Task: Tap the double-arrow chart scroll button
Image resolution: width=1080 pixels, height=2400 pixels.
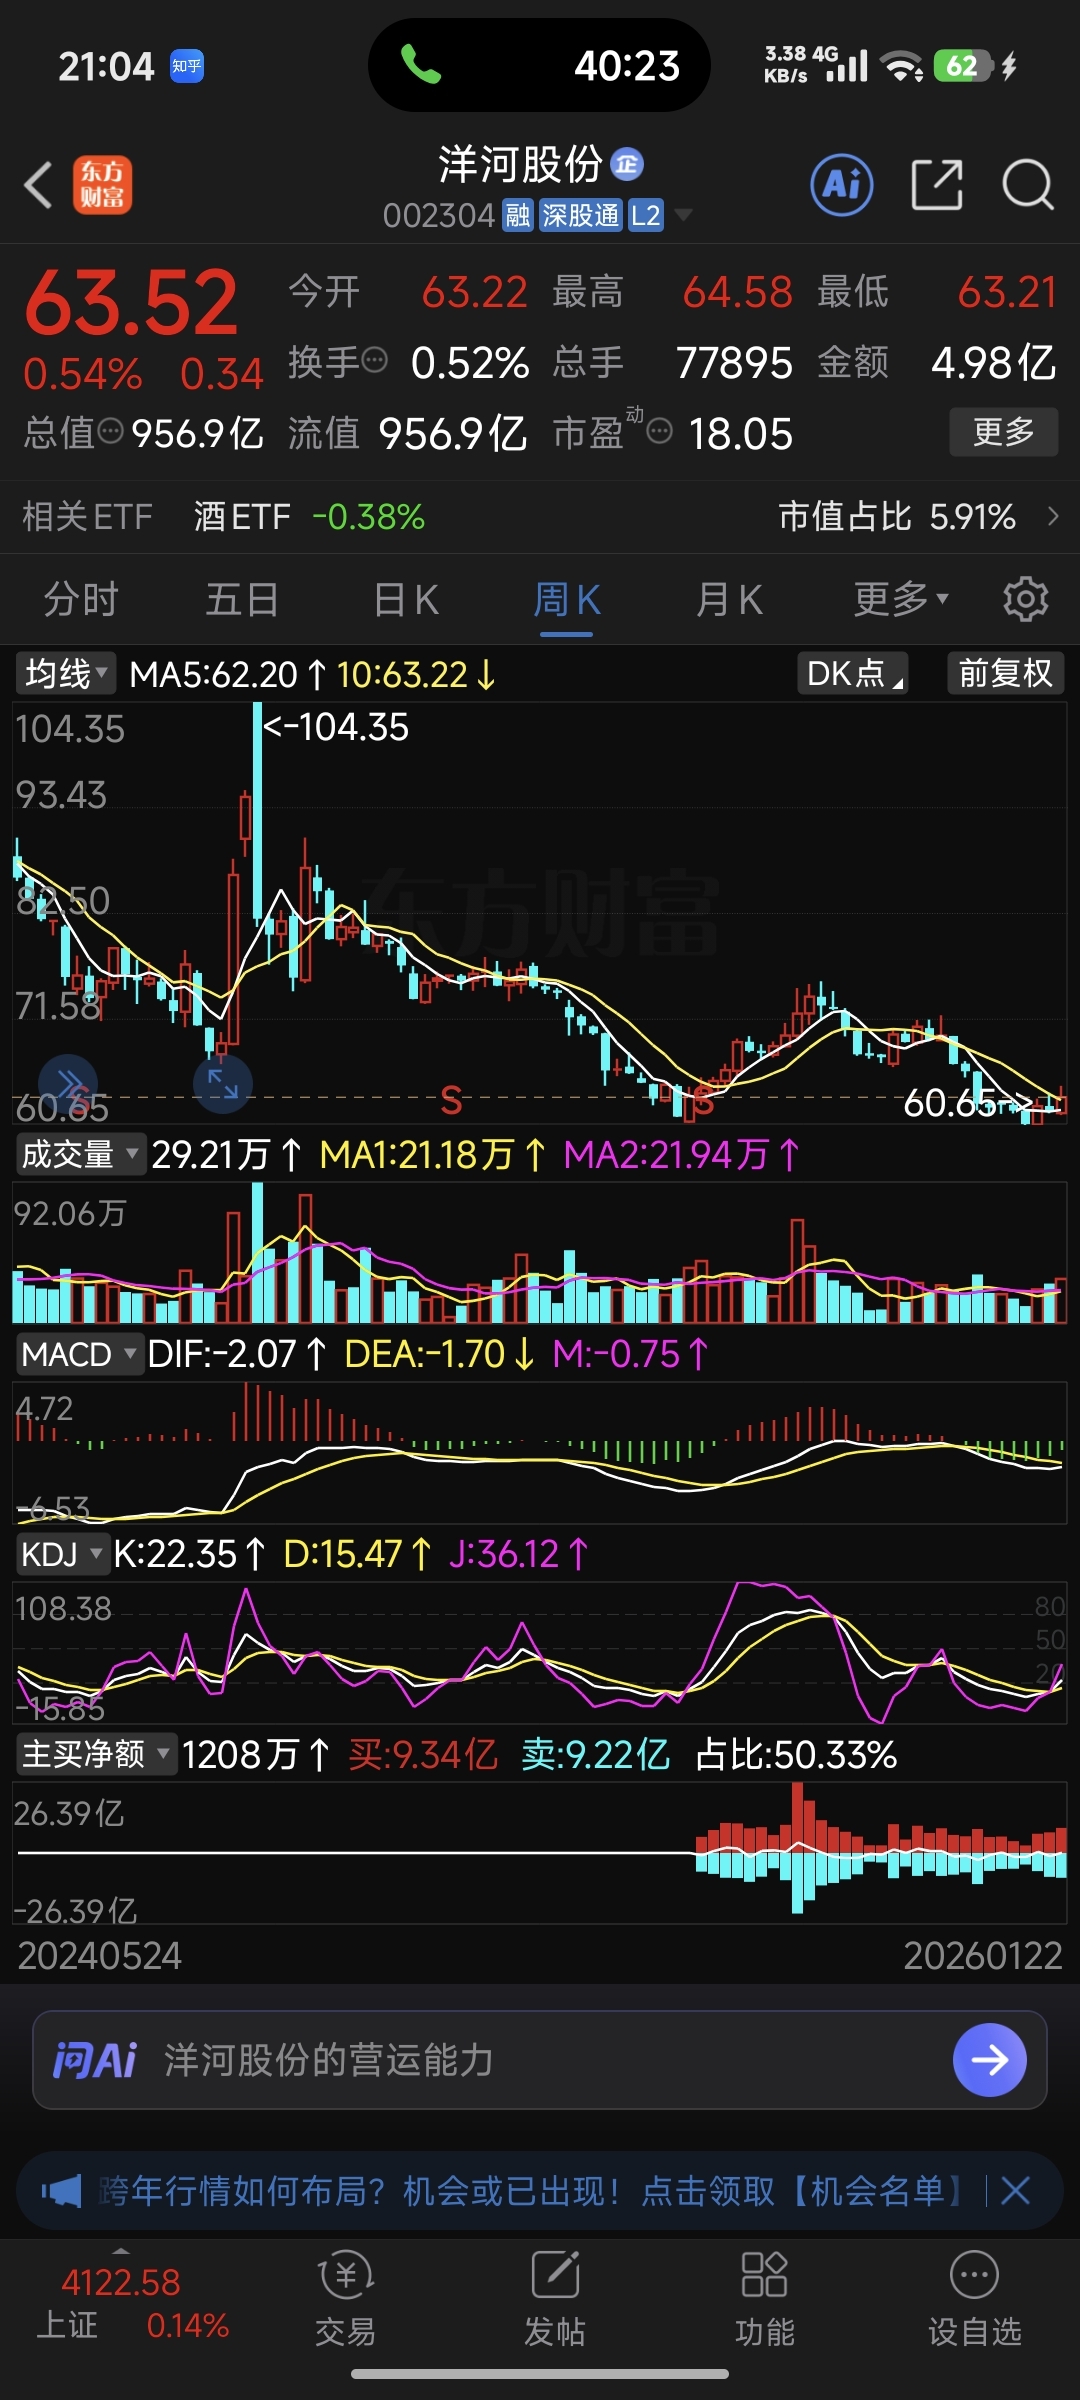Action: pyautogui.click(x=68, y=1084)
